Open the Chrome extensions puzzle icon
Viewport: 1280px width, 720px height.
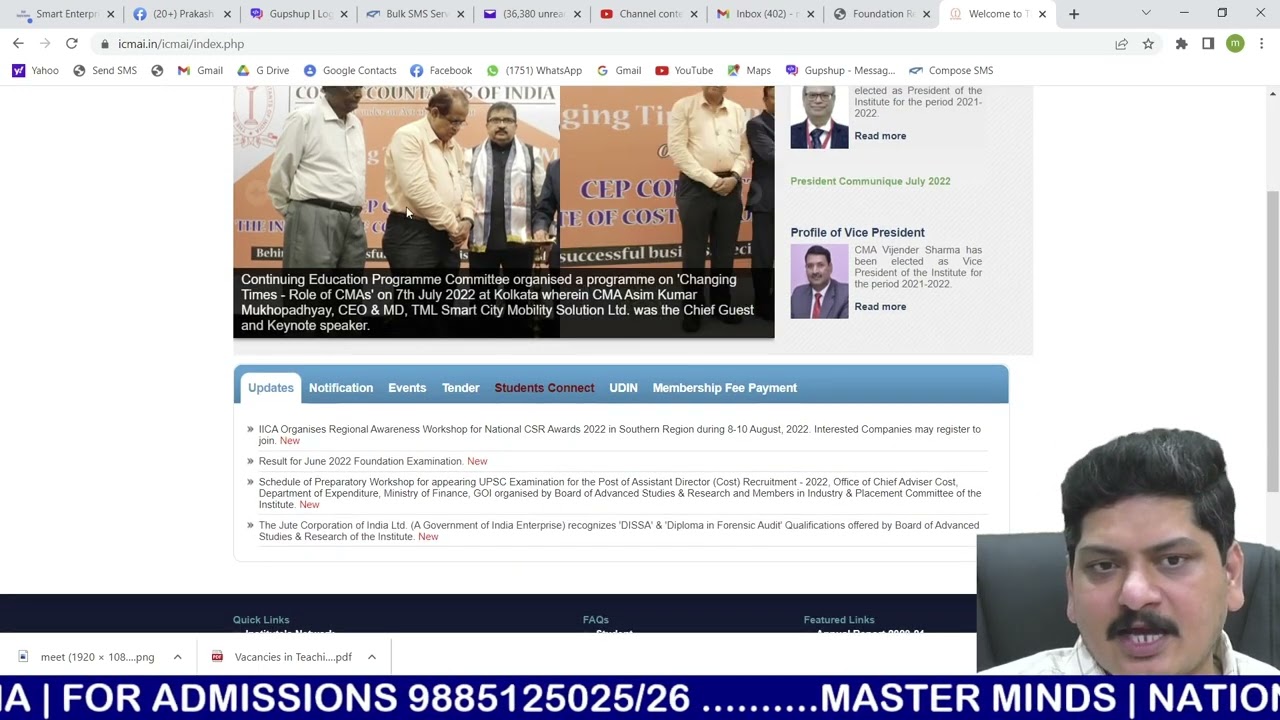coord(1181,44)
